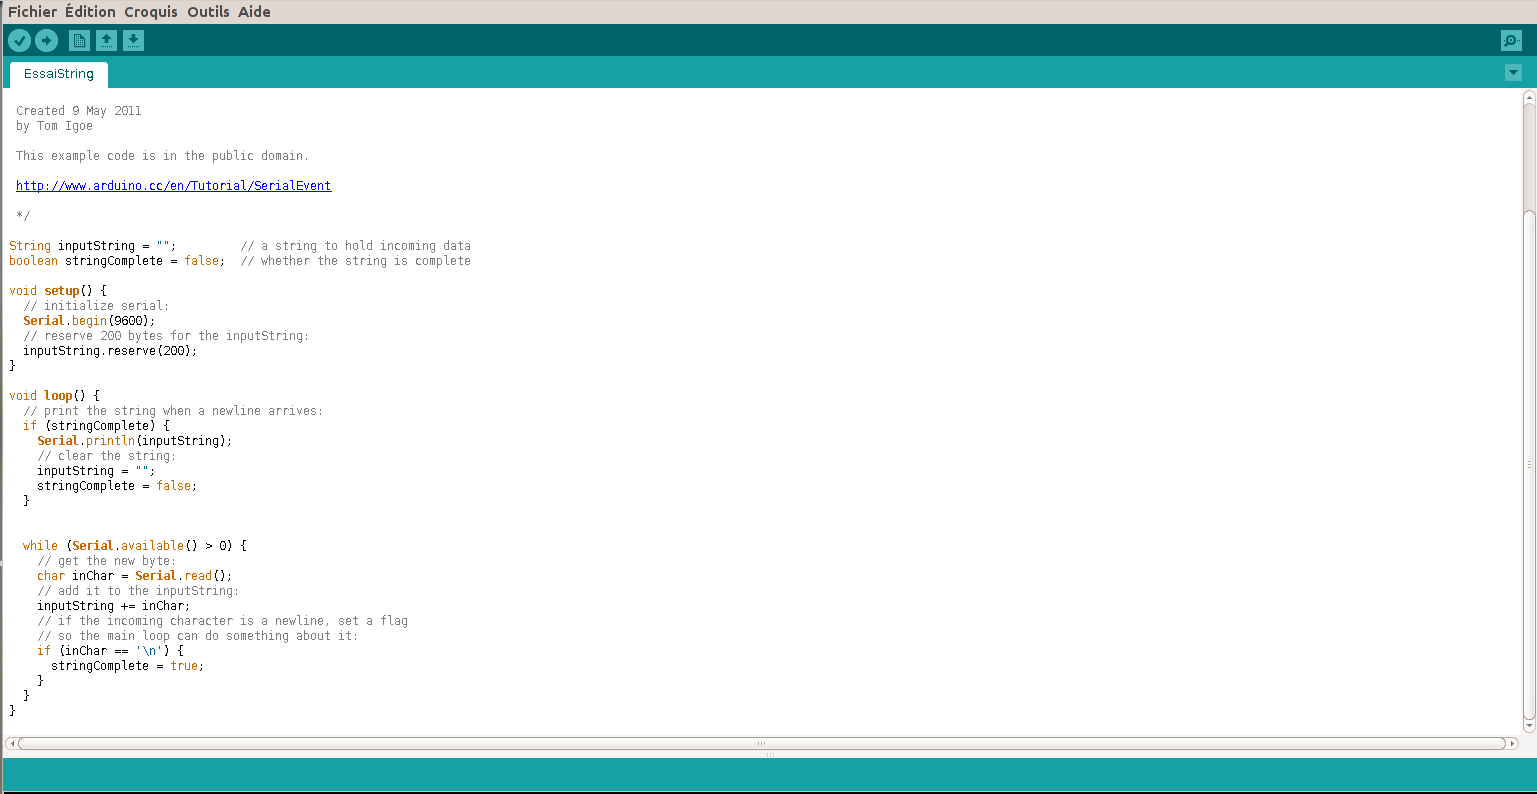
Task: Open the tab options dropdown arrow
Action: tap(1513, 72)
